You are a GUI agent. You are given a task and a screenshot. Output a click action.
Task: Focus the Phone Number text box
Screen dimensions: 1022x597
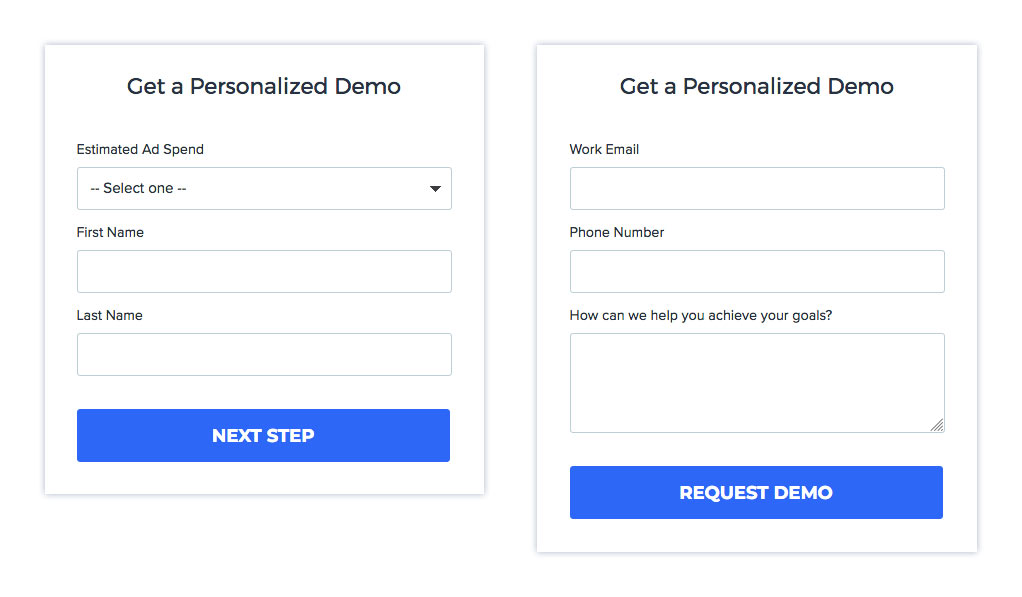point(757,271)
